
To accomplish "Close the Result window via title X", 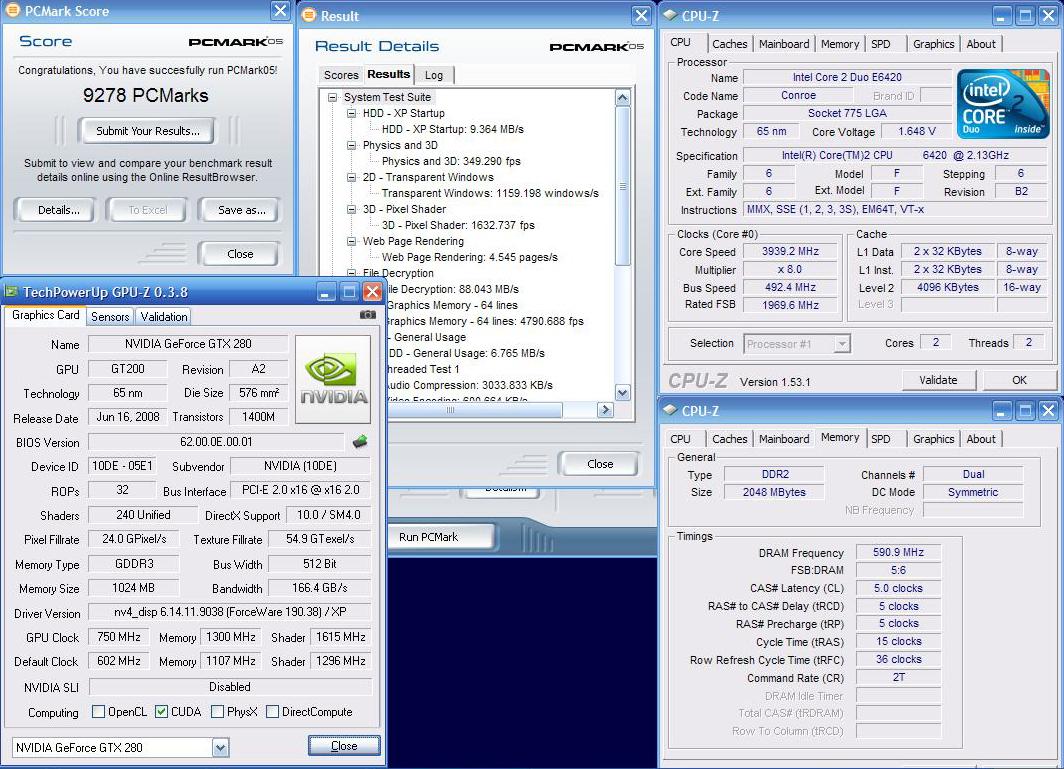I will click(641, 16).
